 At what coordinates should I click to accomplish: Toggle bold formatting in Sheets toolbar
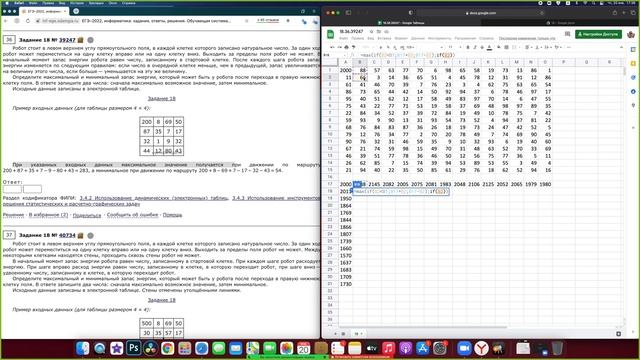468,47
